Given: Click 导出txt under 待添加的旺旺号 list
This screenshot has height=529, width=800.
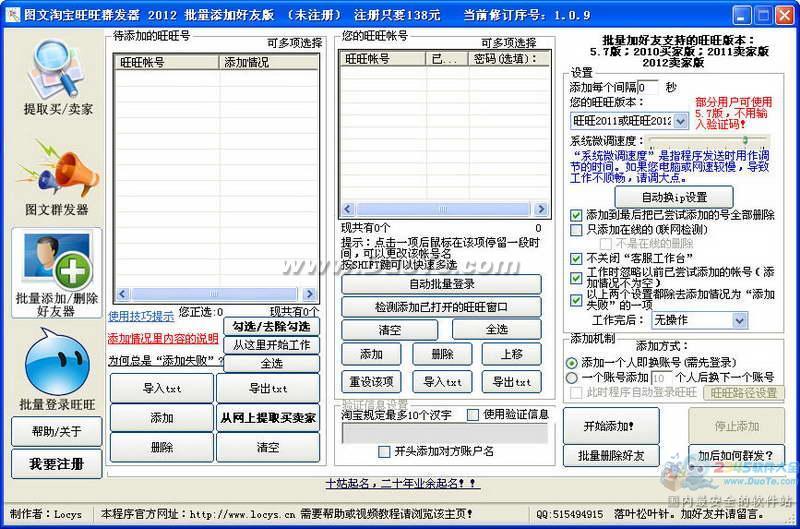Looking at the screenshot, I should (x=268, y=388).
